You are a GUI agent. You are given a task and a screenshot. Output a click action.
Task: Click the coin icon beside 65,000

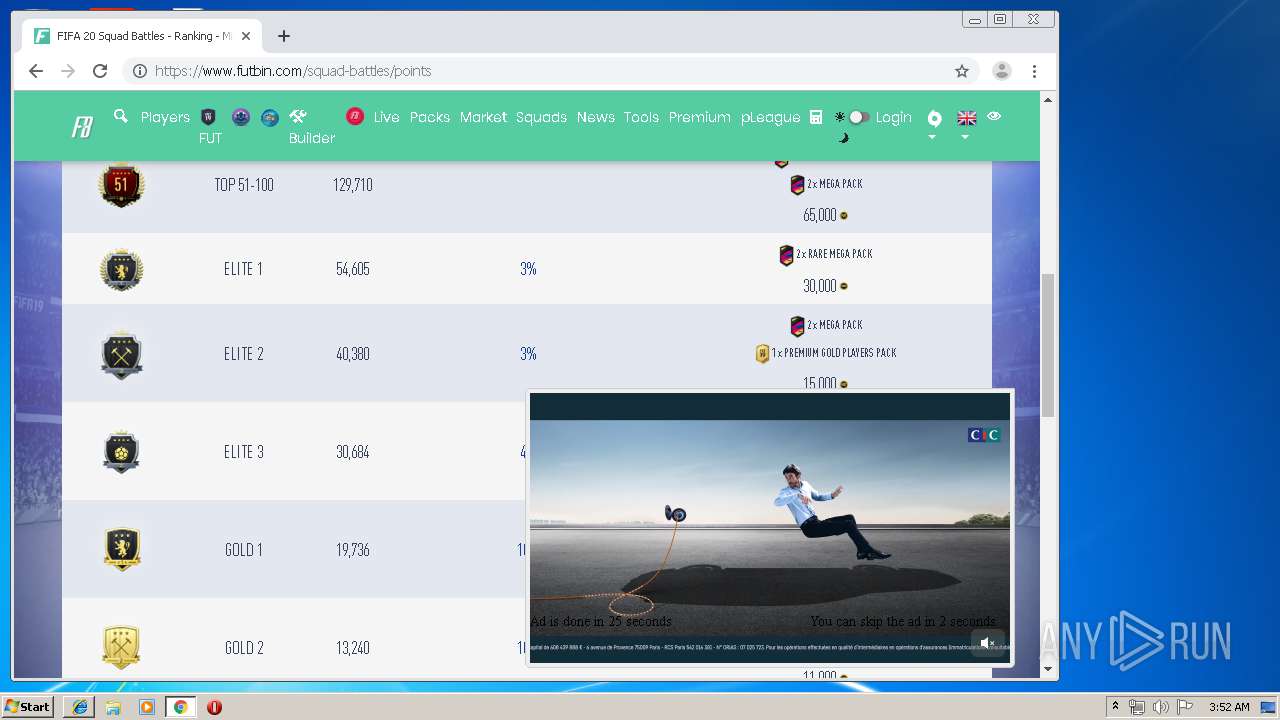[x=843, y=215]
